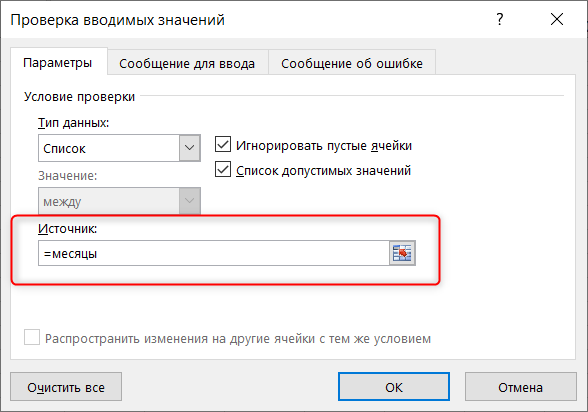
Task: Toggle Игнорировать пустые ячейки checkbox
Action: pyautogui.click(x=223, y=144)
